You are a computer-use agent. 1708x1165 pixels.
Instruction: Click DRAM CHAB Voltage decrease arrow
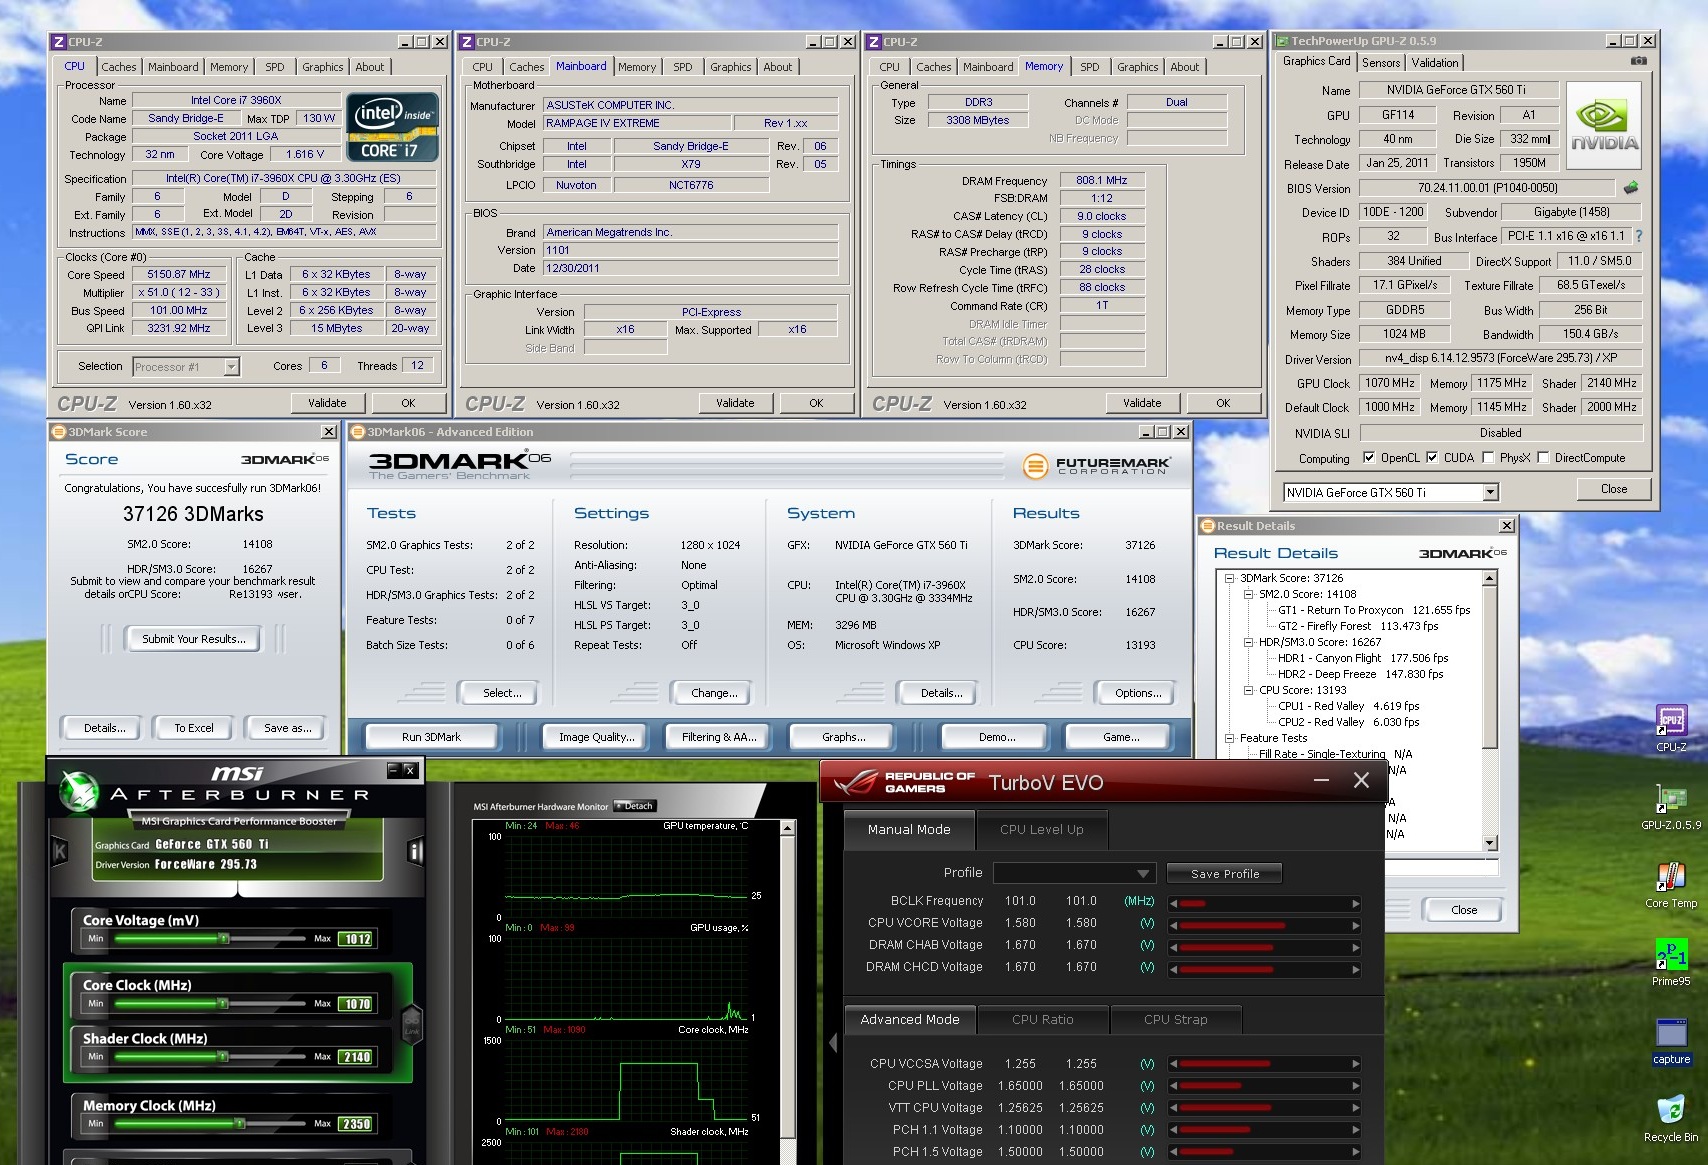[x=1174, y=946]
